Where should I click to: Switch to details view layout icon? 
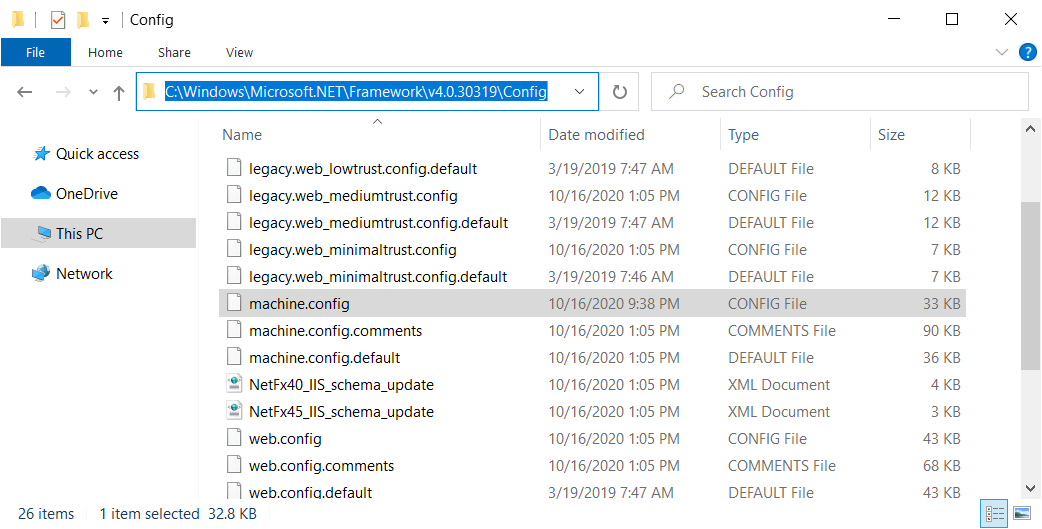pyautogui.click(x=995, y=513)
